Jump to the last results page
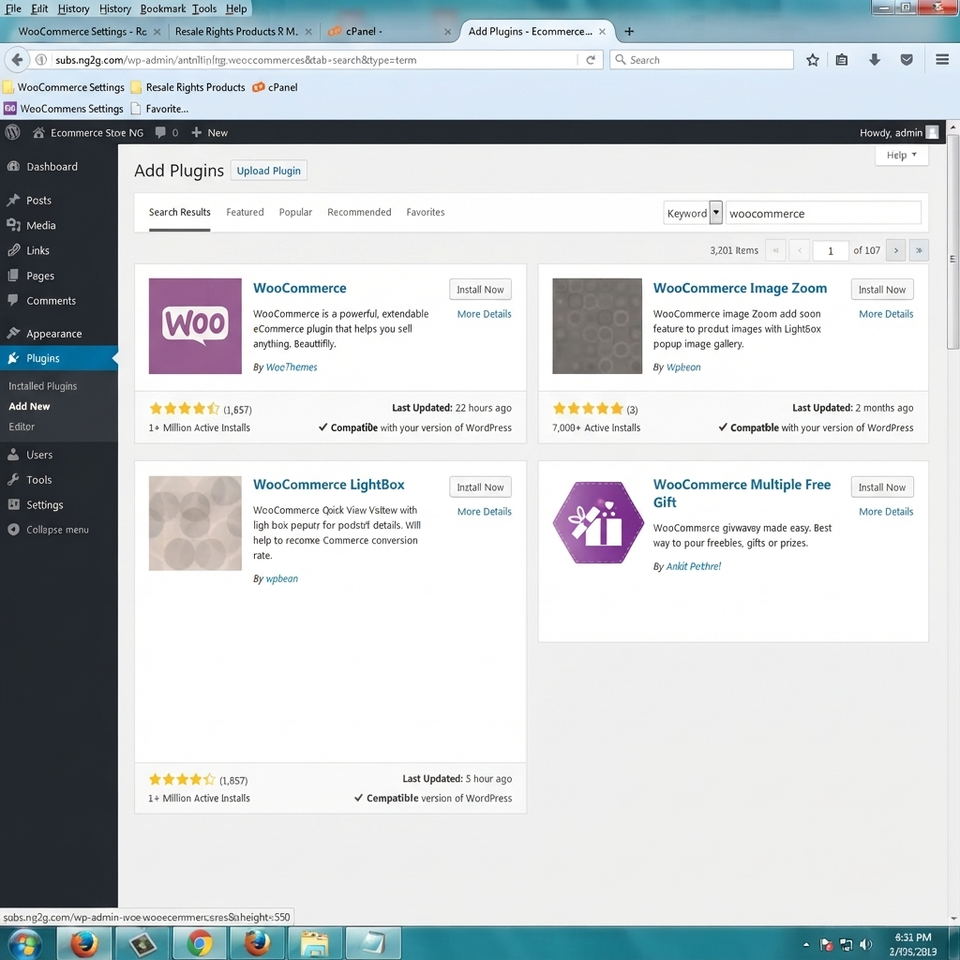The image size is (960, 960). (x=918, y=250)
